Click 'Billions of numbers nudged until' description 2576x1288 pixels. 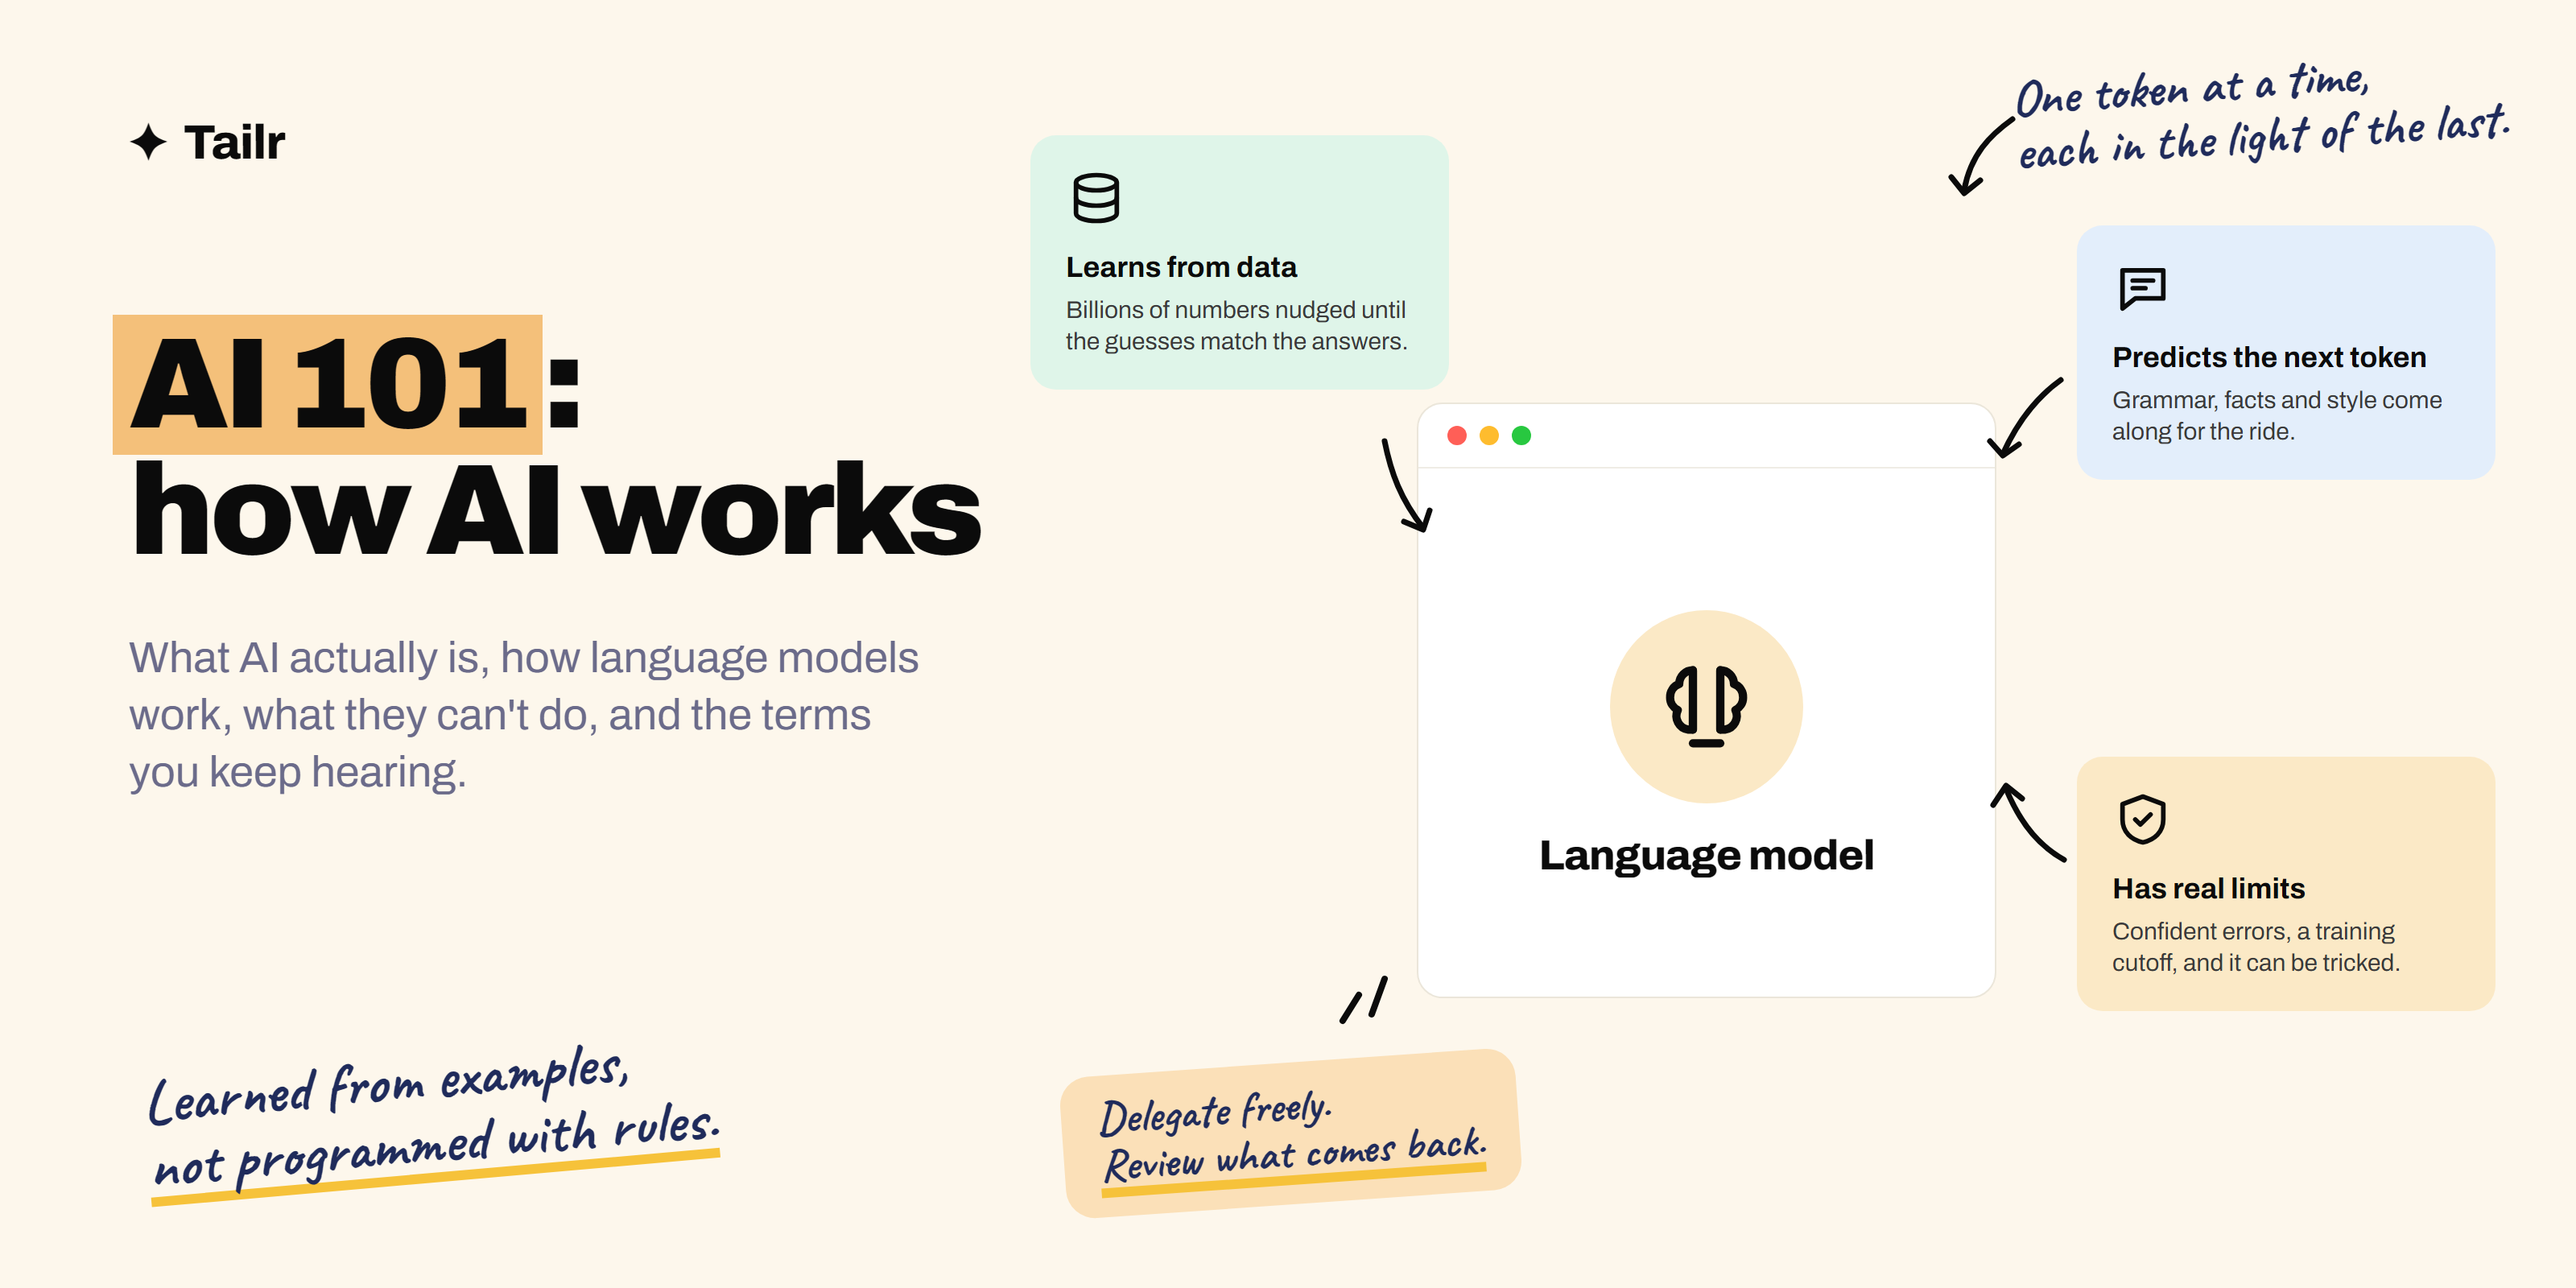click(1236, 325)
